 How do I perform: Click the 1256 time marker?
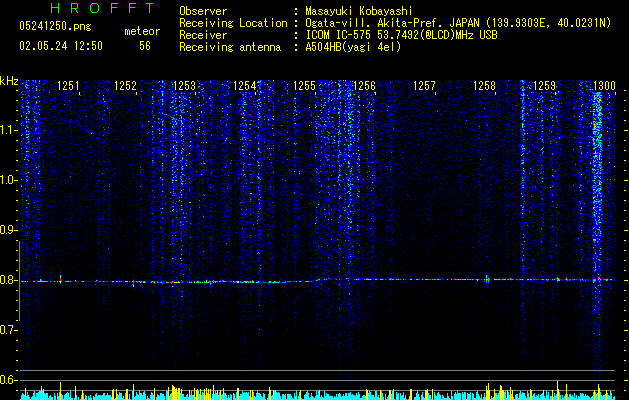click(x=364, y=86)
